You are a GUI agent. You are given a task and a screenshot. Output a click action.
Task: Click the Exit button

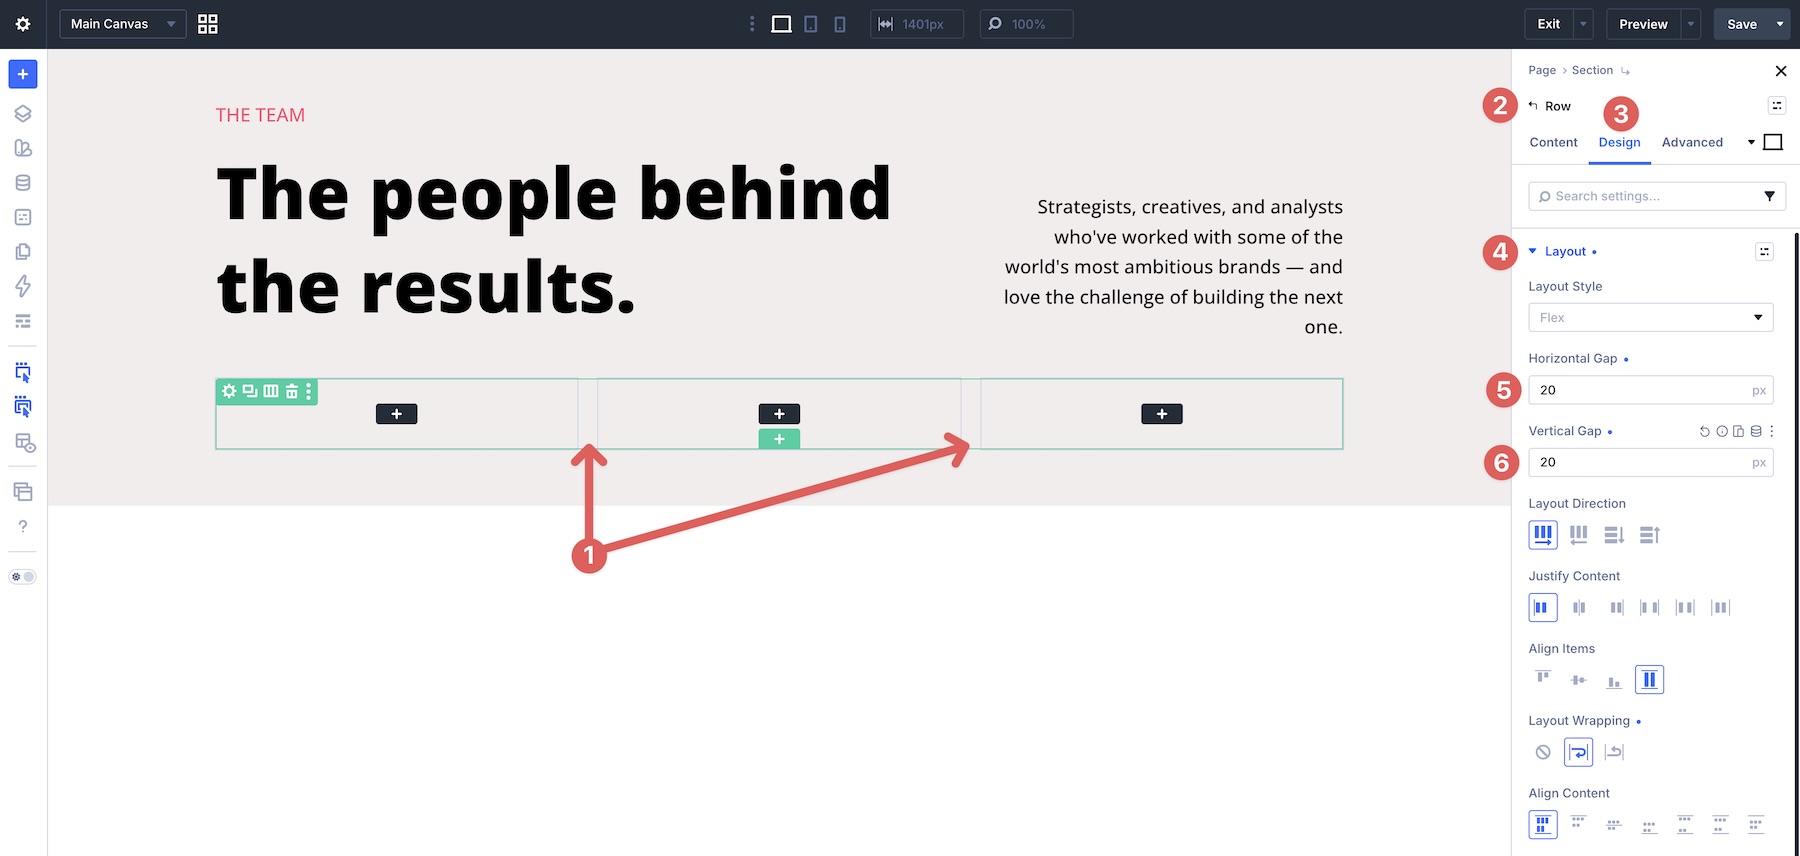(1549, 24)
